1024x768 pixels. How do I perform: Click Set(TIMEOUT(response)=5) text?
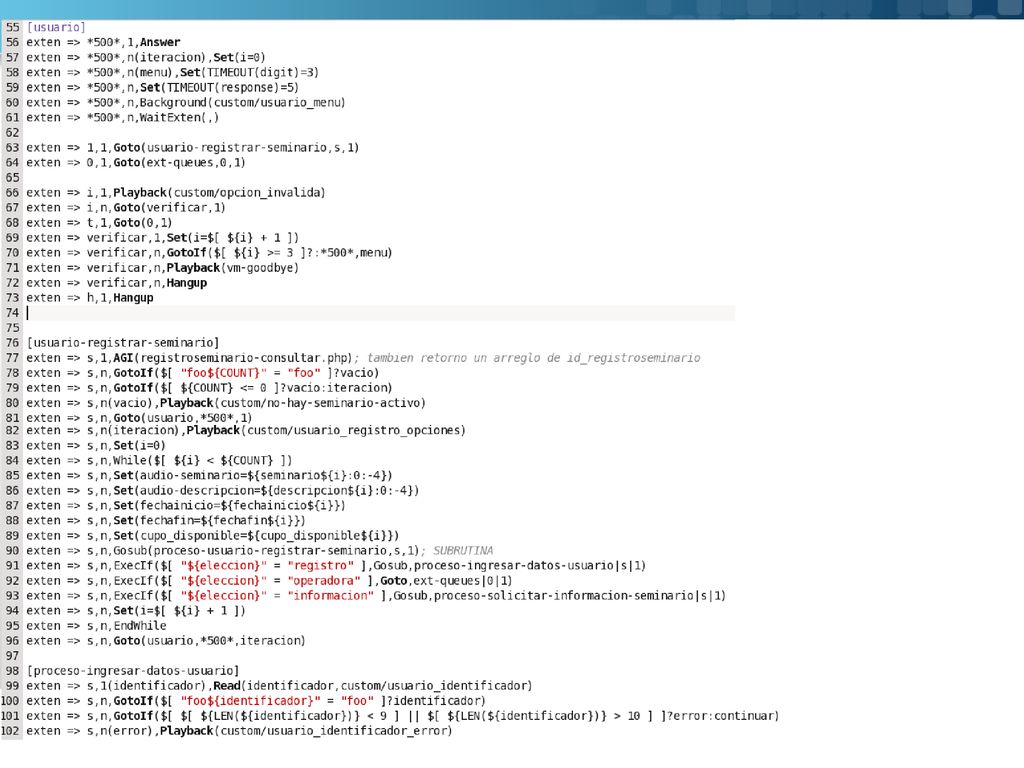point(219,88)
